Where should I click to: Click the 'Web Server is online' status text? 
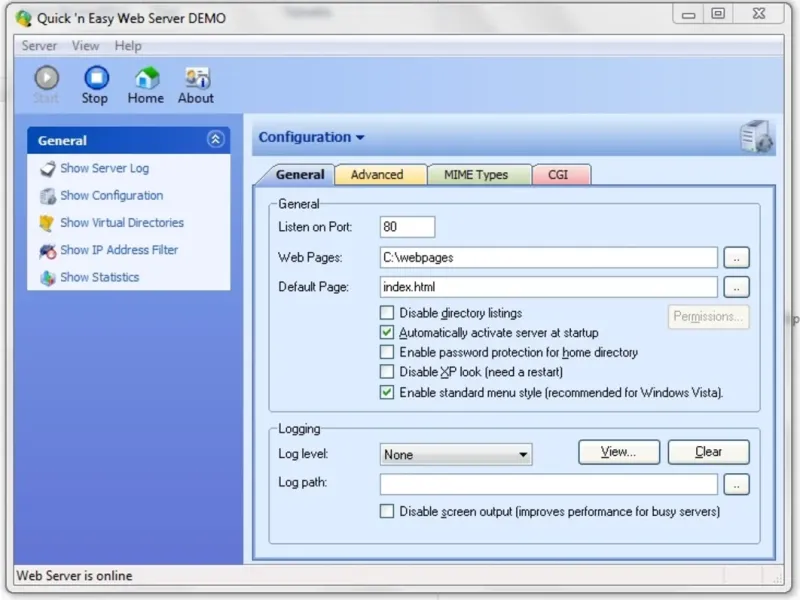pos(74,576)
